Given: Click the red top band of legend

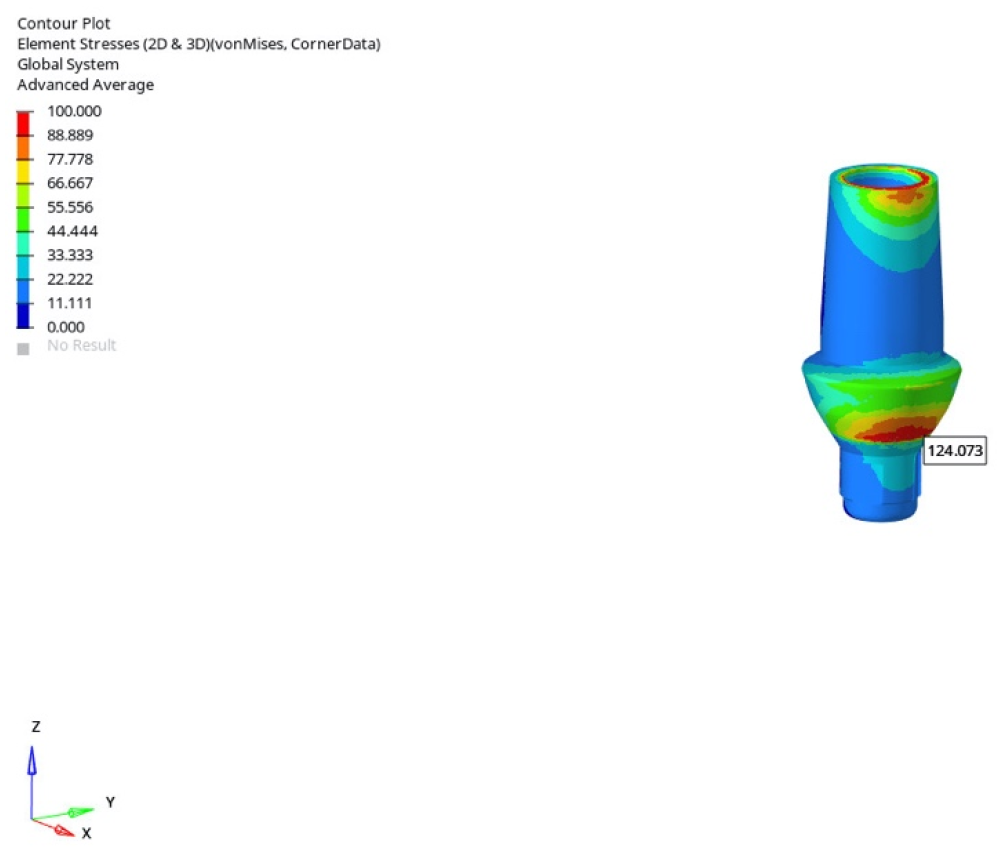Looking at the screenshot, I should tap(23, 124).
